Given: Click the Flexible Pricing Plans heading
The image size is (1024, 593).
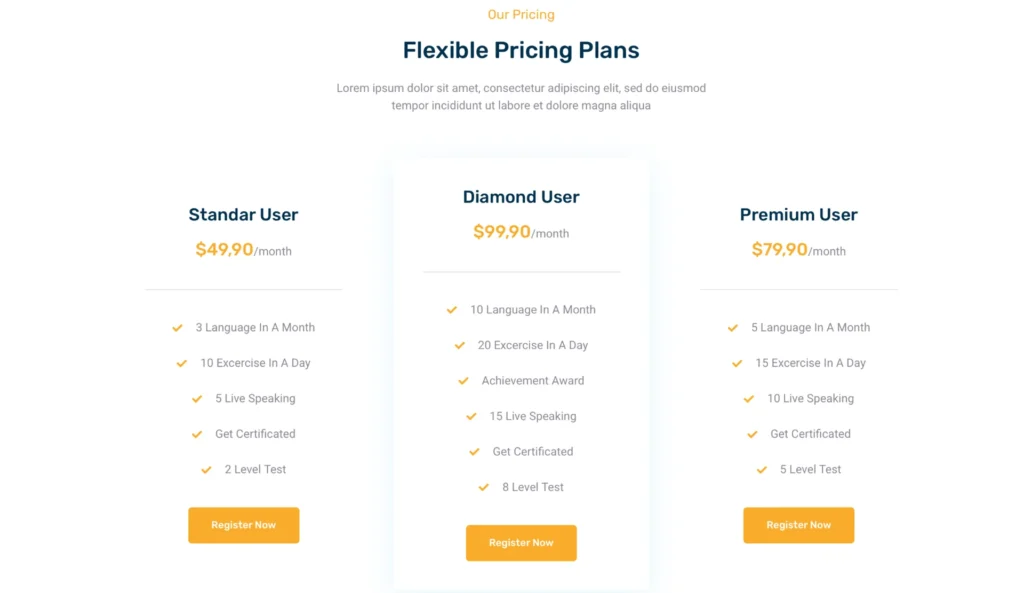Looking at the screenshot, I should tap(521, 50).
